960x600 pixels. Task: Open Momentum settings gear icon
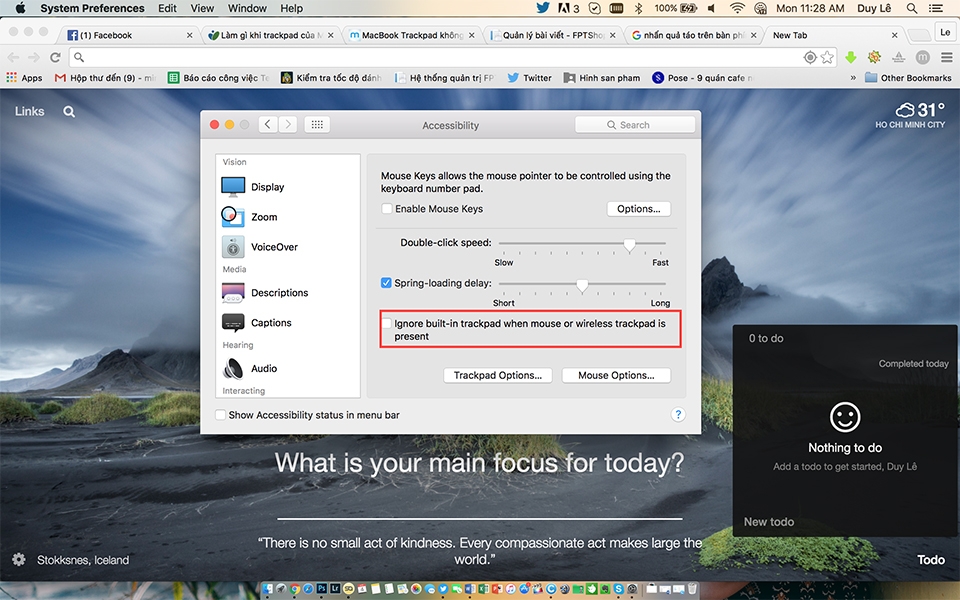point(19,560)
